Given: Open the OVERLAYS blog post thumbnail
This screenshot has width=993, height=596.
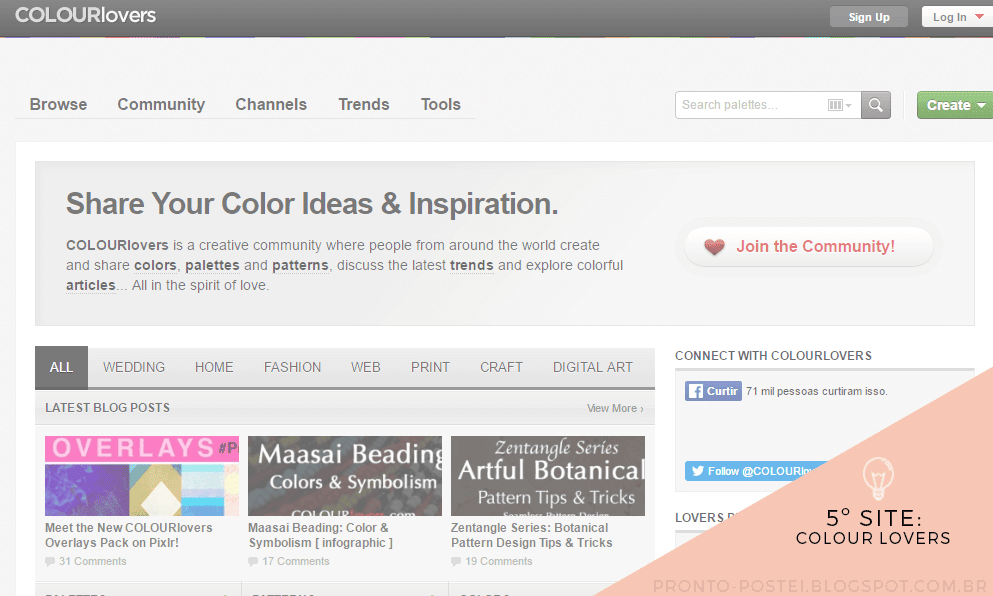Looking at the screenshot, I should [x=142, y=476].
